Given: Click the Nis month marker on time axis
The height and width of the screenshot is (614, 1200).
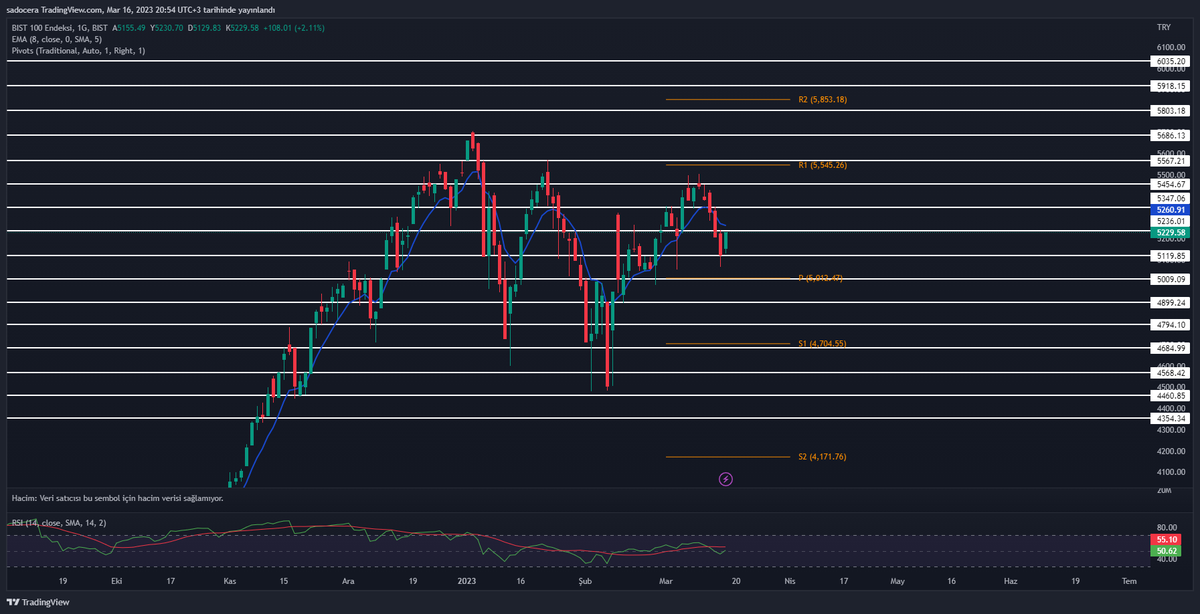Looking at the screenshot, I should click(x=790, y=580).
